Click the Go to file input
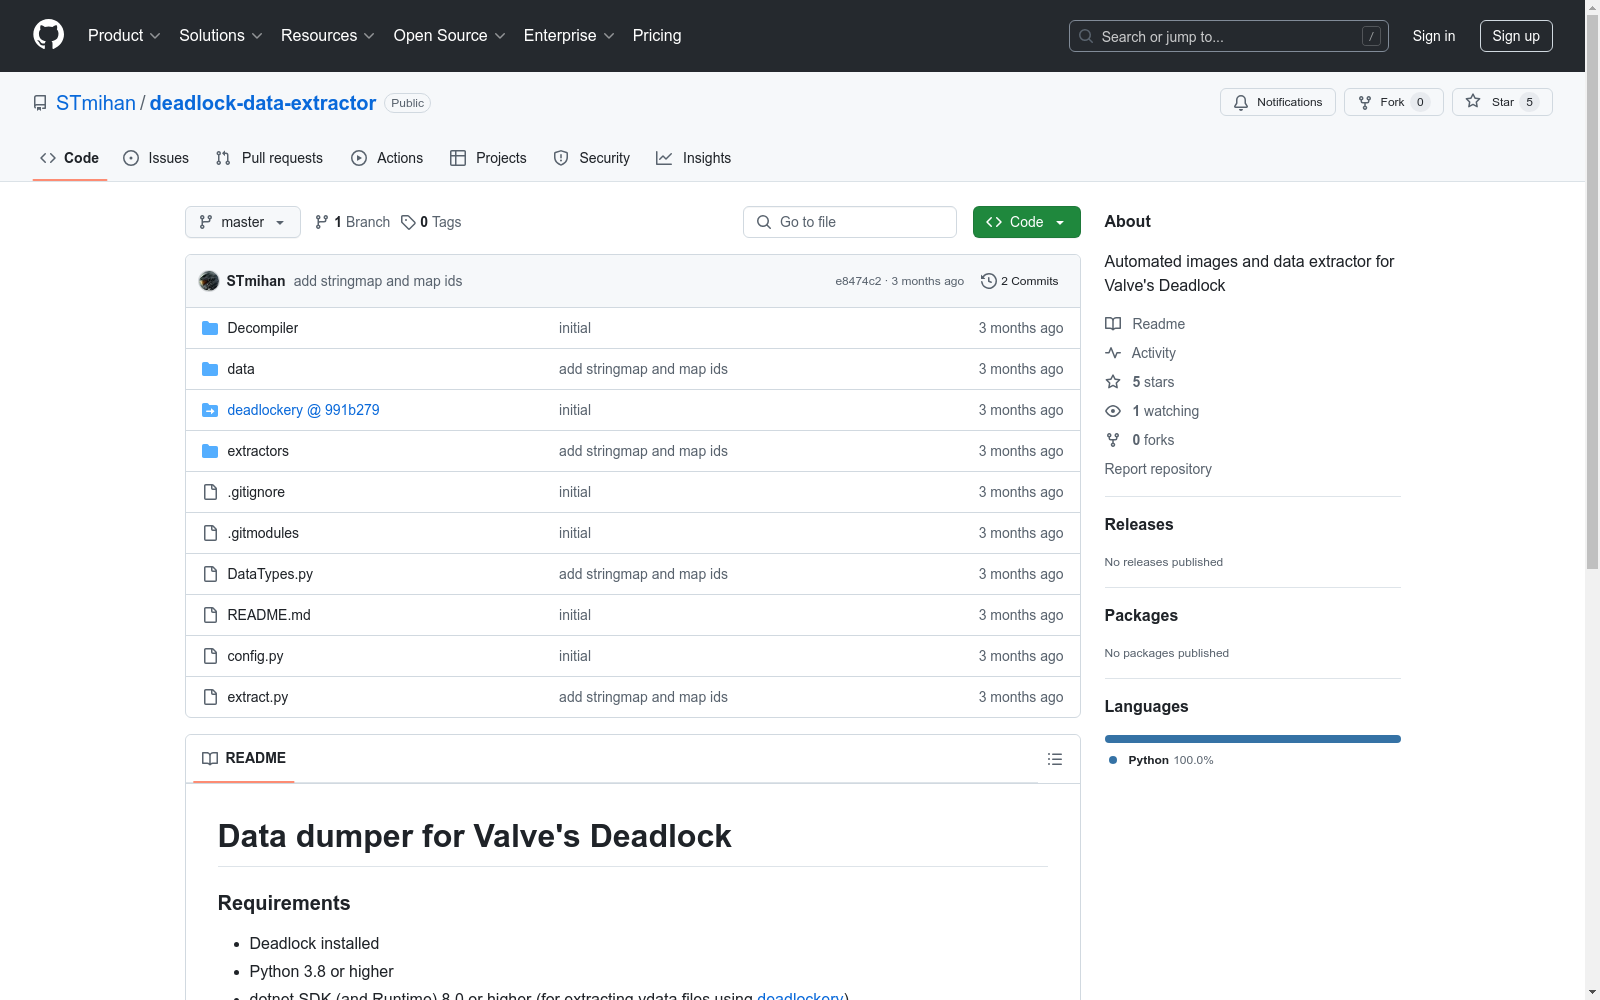This screenshot has width=1600, height=1000. click(850, 222)
